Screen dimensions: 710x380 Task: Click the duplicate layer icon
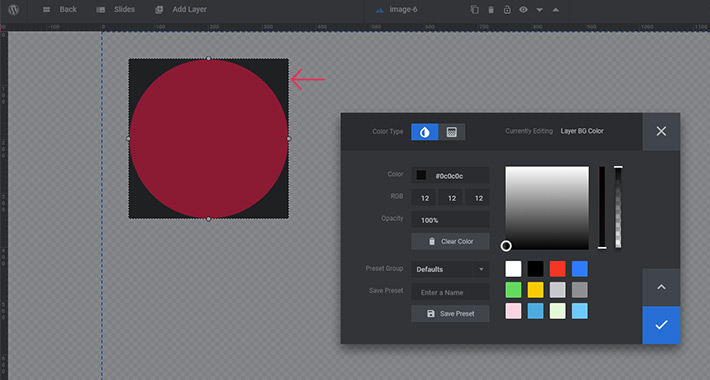click(474, 10)
